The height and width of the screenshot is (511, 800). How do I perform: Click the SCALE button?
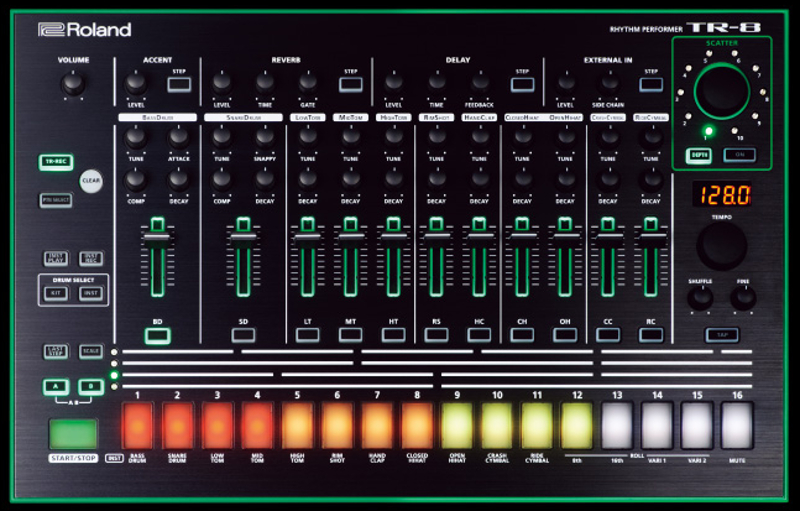pos(91,351)
